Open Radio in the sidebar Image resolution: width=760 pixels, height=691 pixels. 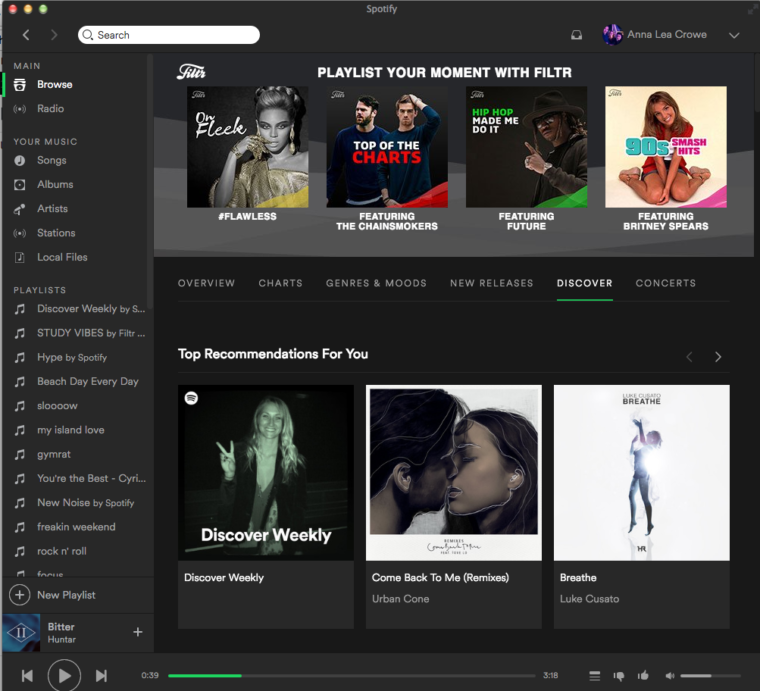(x=50, y=109)
